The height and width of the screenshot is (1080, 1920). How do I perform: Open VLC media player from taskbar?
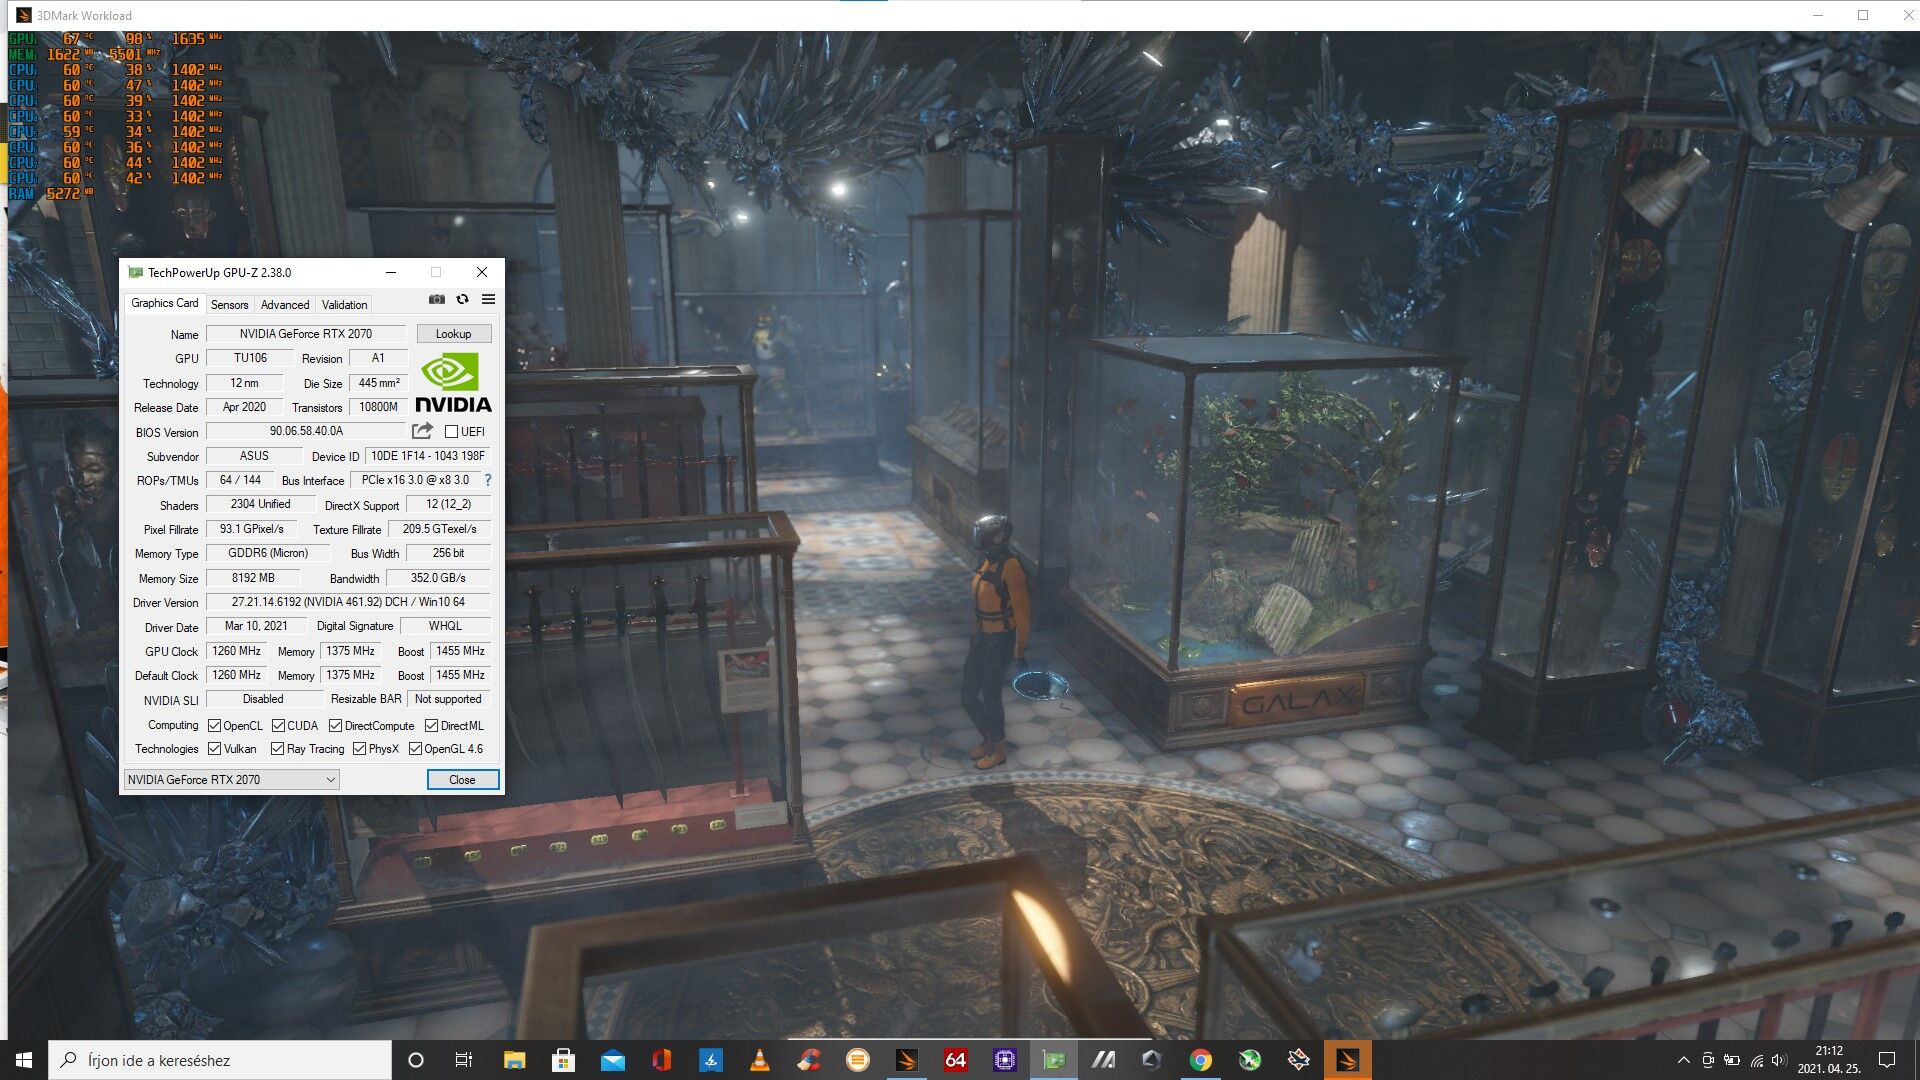coord(759,1060)
